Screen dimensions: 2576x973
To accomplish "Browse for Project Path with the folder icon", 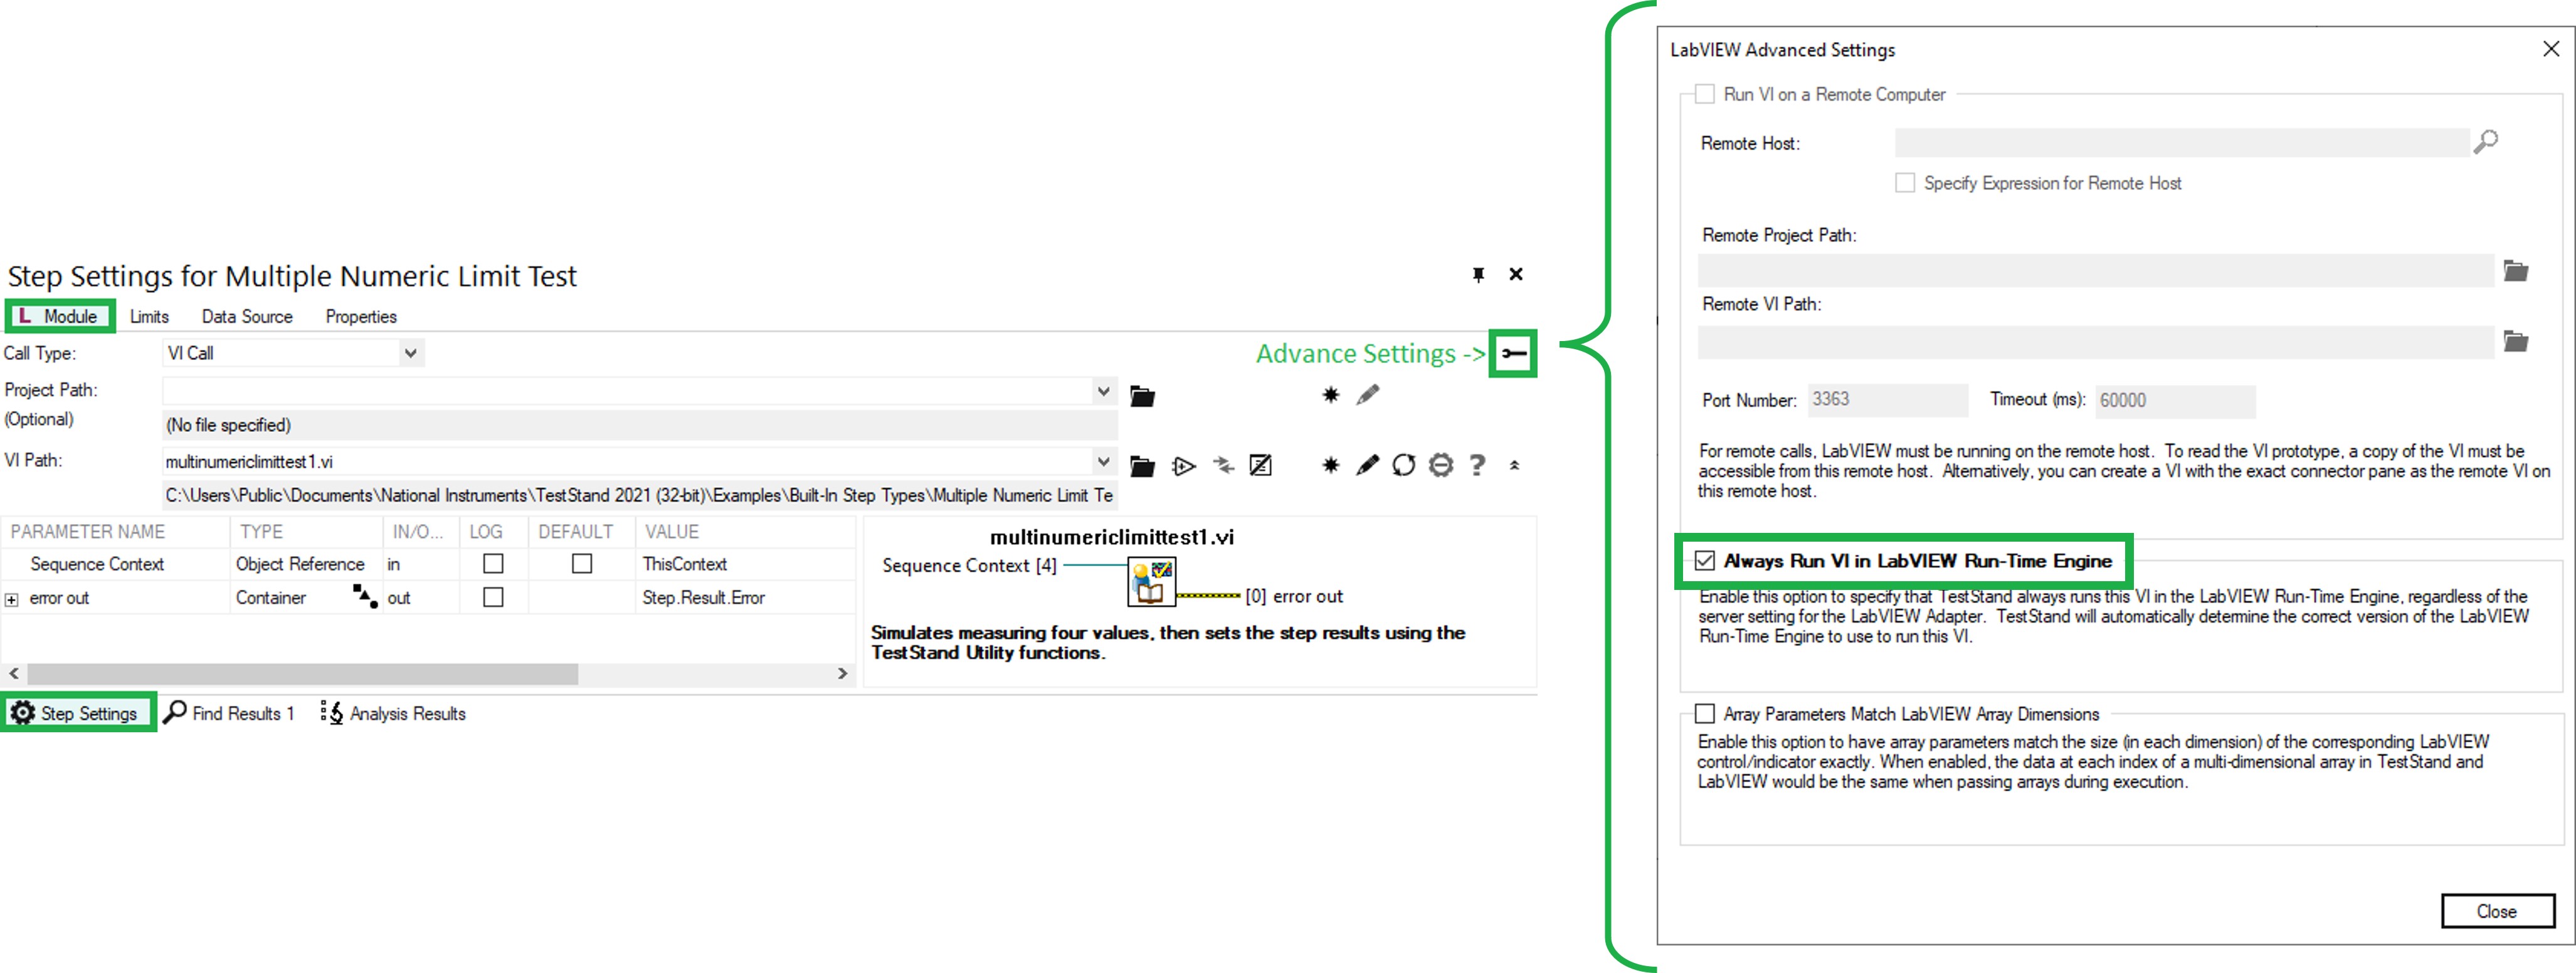I will (x=1142, y=396).
